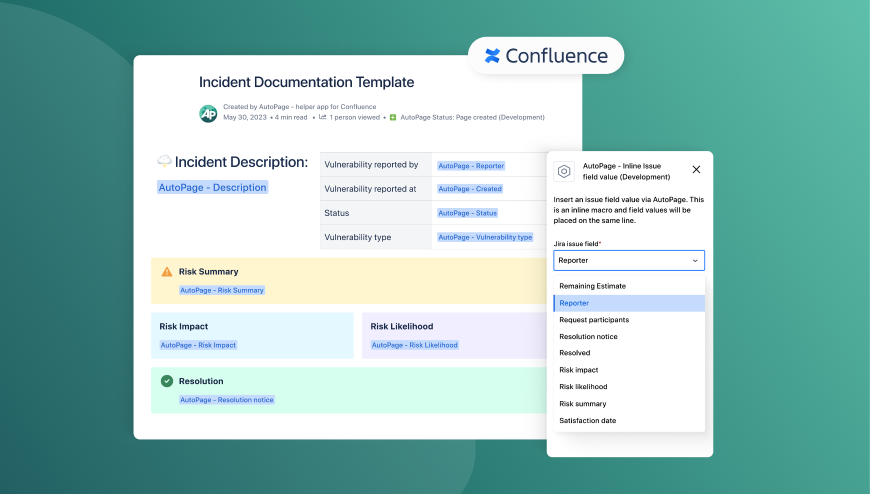
Task: Click the 'AutoPage - Risk Likelihood' placeholder
Action: pos(414,345)
